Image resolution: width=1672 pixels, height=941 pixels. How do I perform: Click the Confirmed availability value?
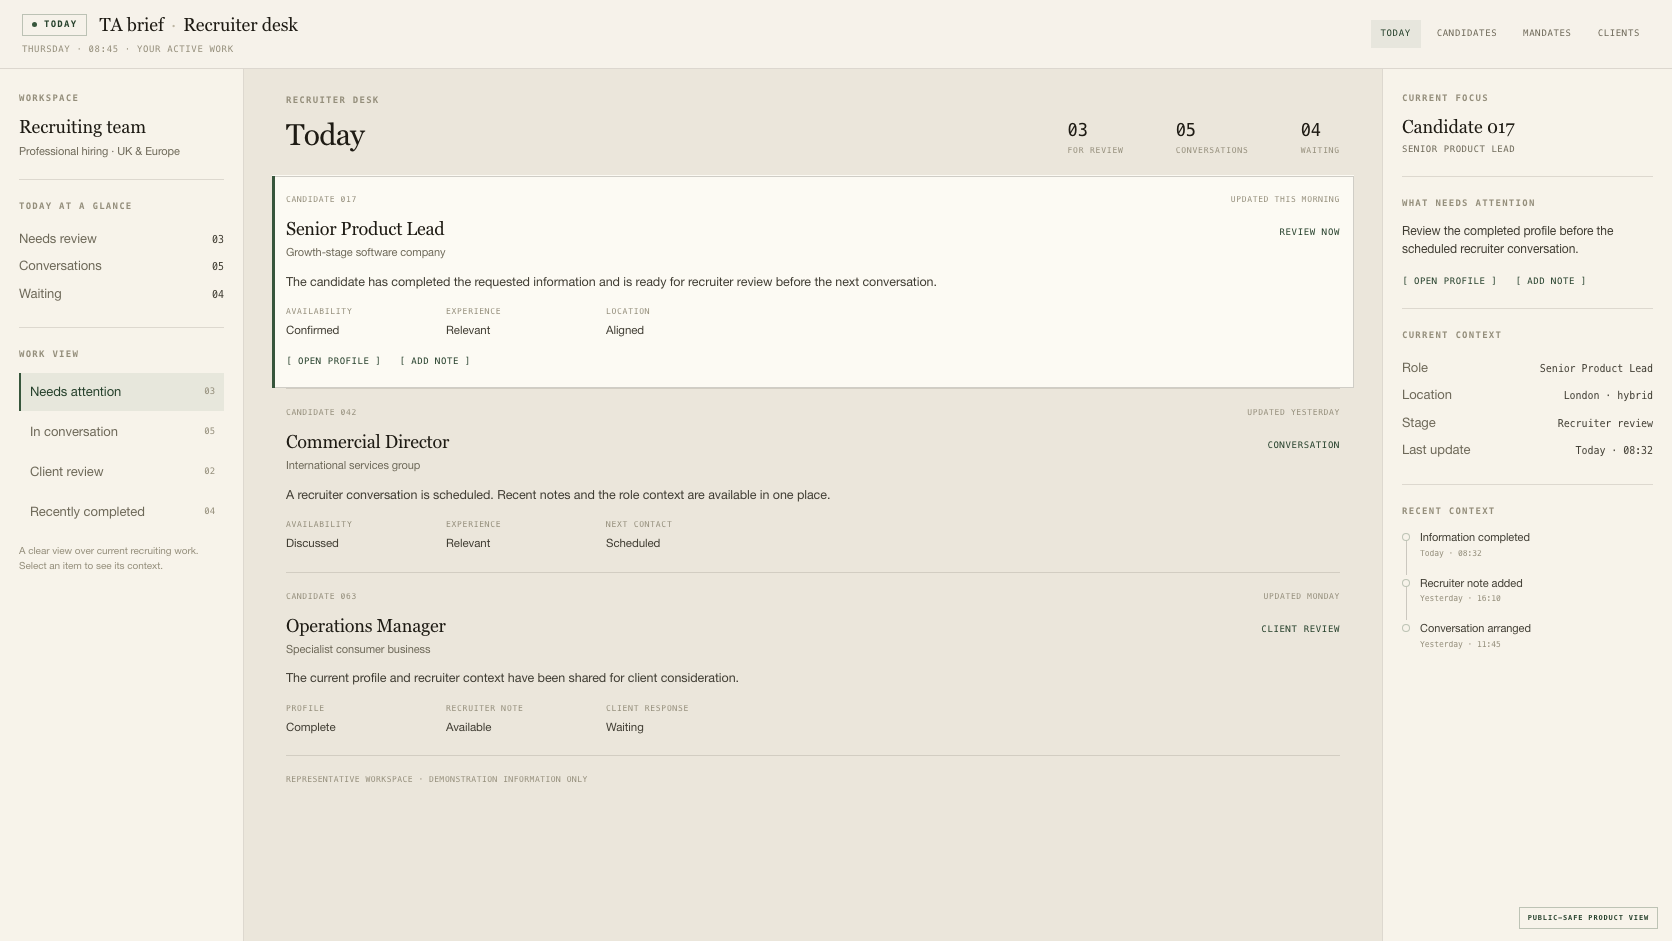coord(312,331)
